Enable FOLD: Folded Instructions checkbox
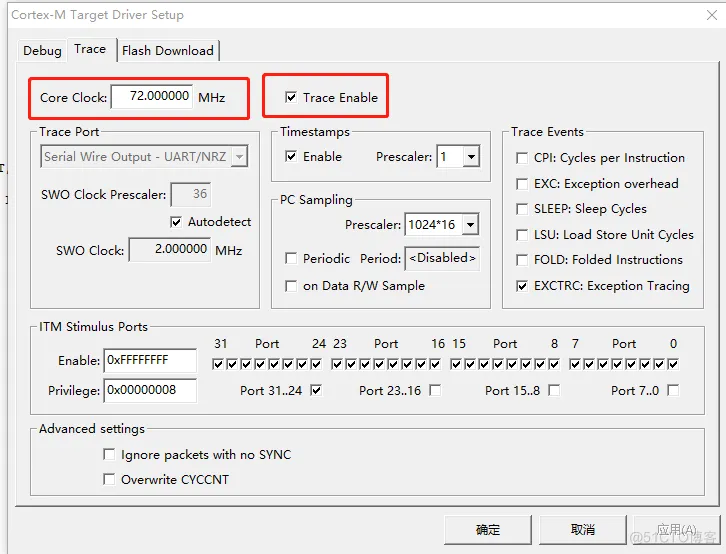The width and height of the screenshot is (726, 554). tap(522, 260)
